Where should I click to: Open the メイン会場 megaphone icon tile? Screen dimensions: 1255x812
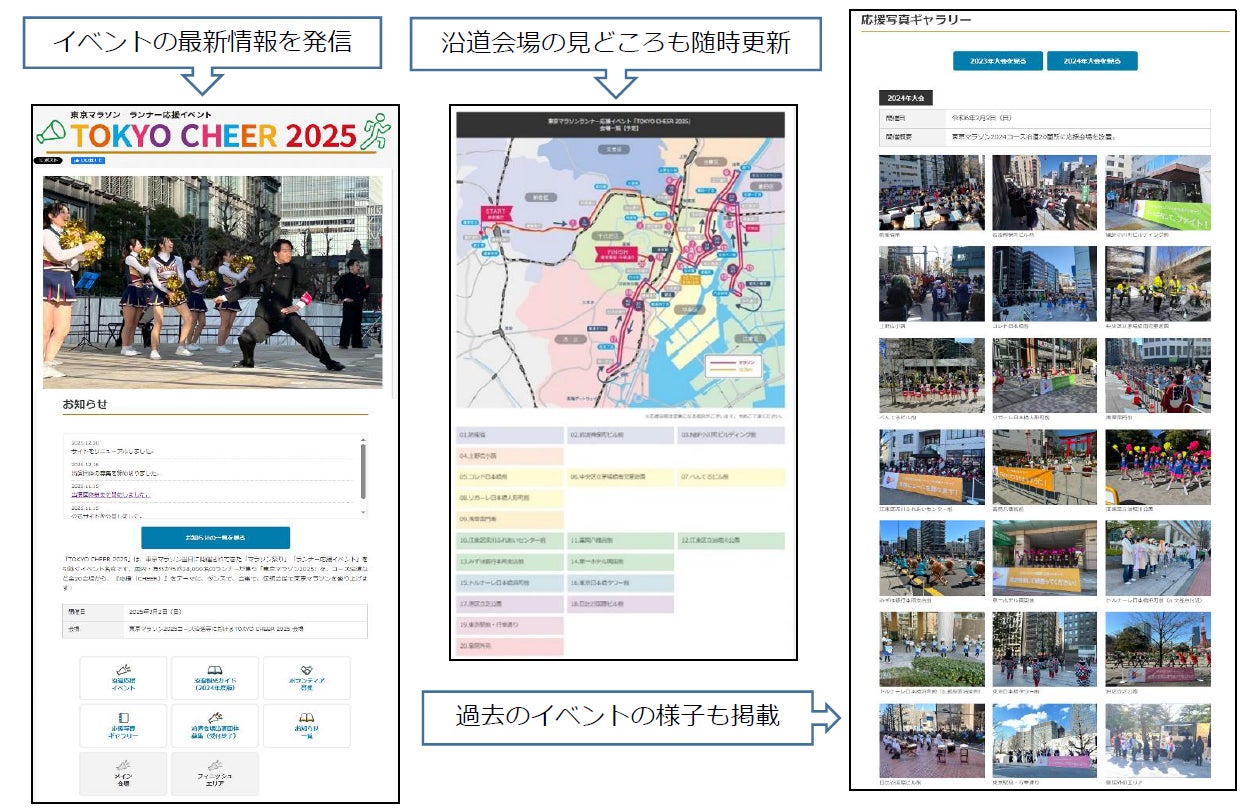click(x=124, y=773)
